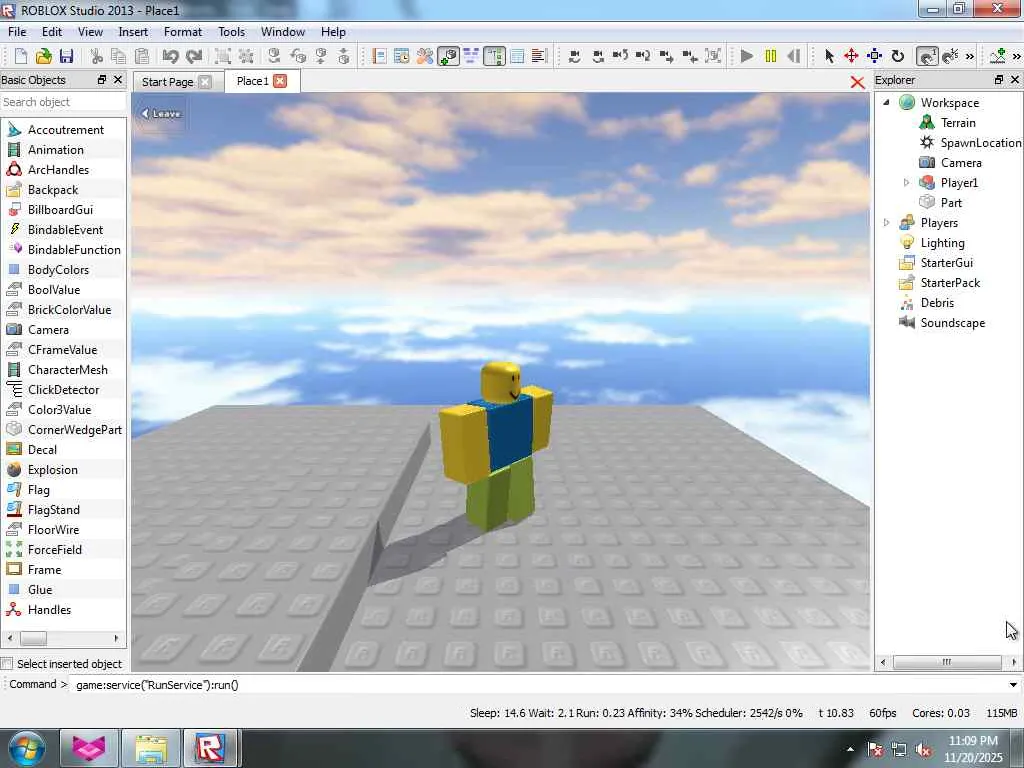Click the first camera tilt toolbar icon
1024x768 pixels.
point(575,56)
